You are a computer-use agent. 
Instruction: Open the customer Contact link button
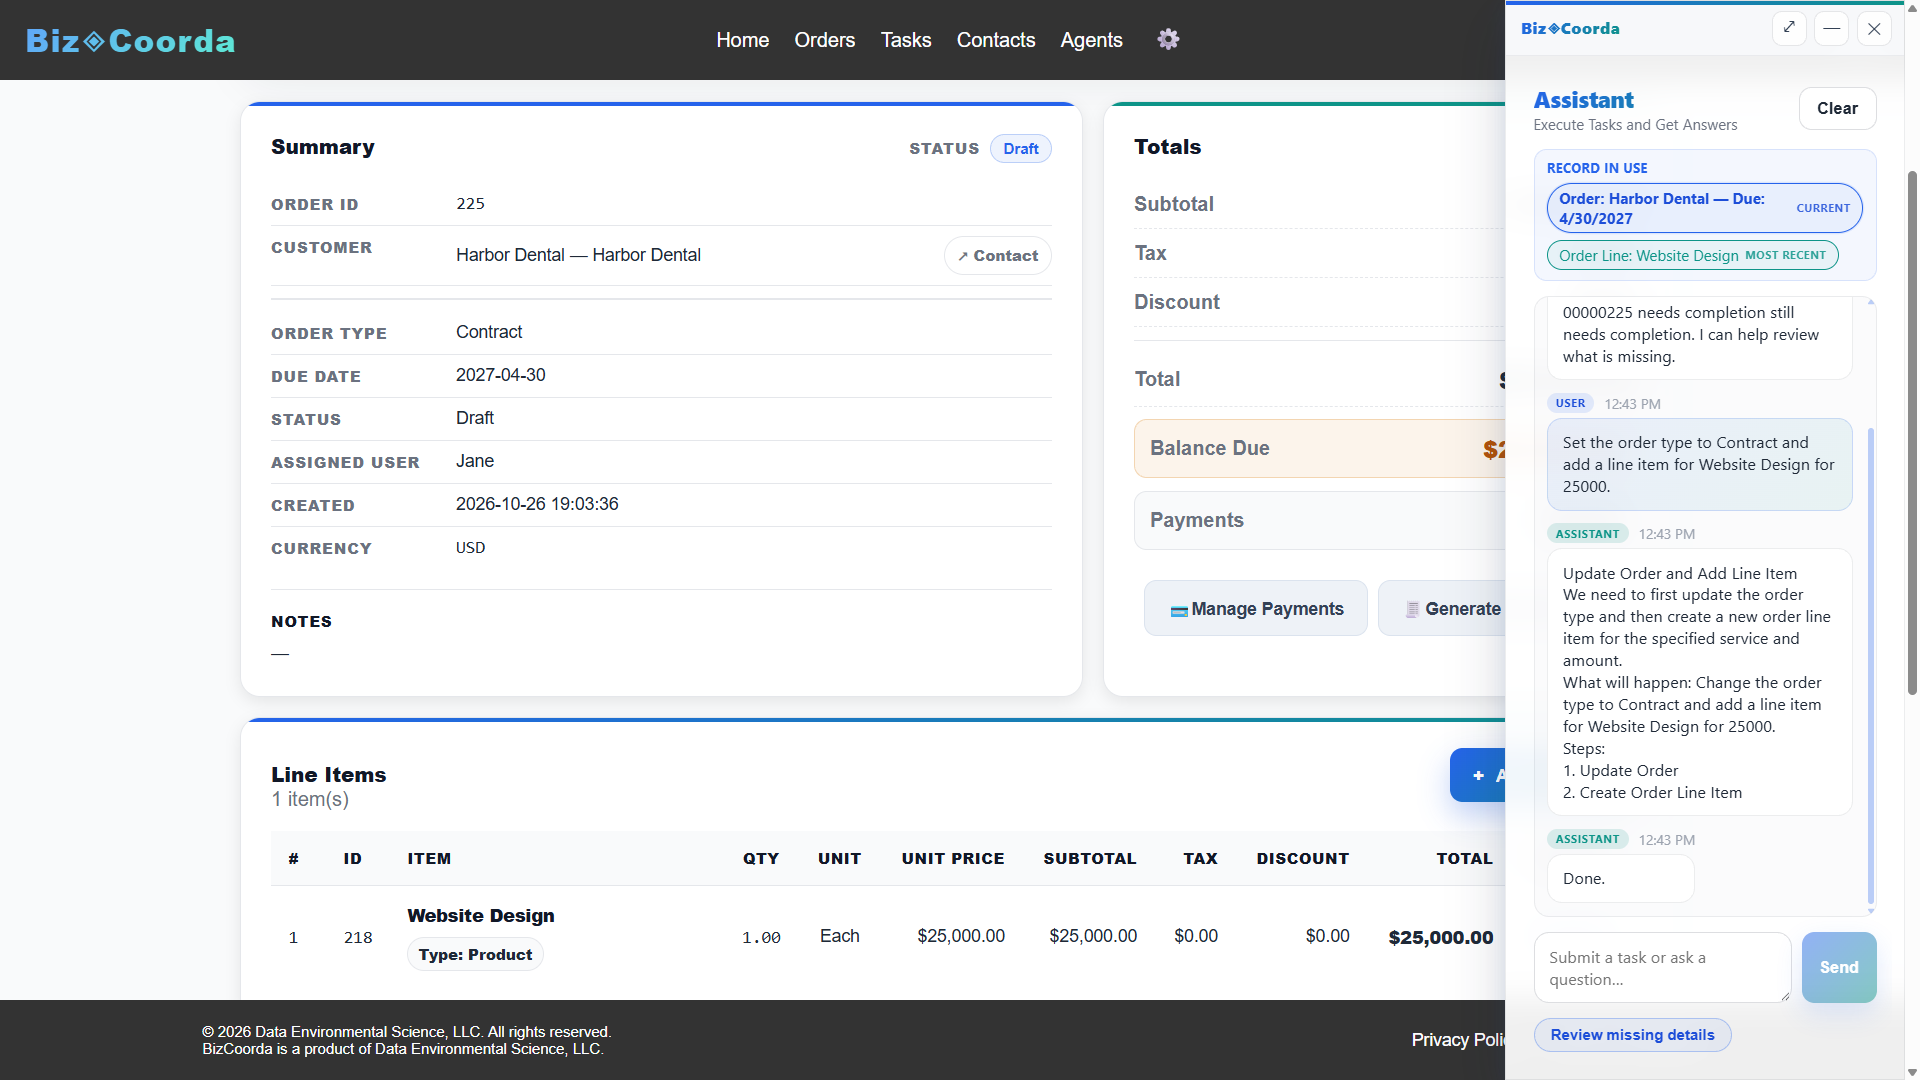click(997, 256)
